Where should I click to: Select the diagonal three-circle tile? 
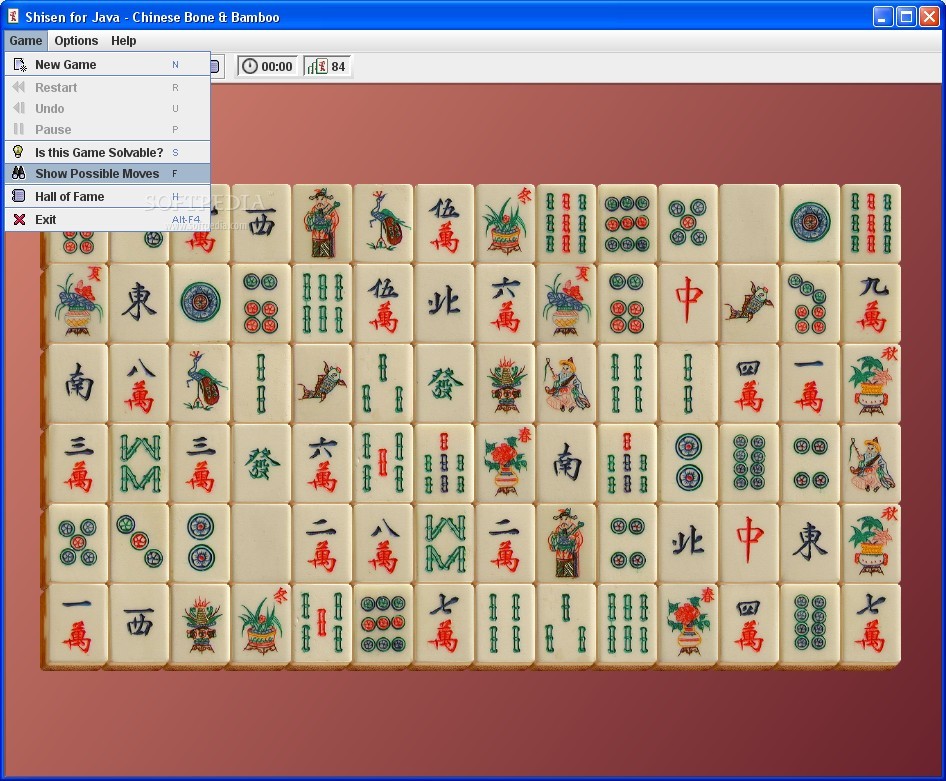click(x=139, y=543)
